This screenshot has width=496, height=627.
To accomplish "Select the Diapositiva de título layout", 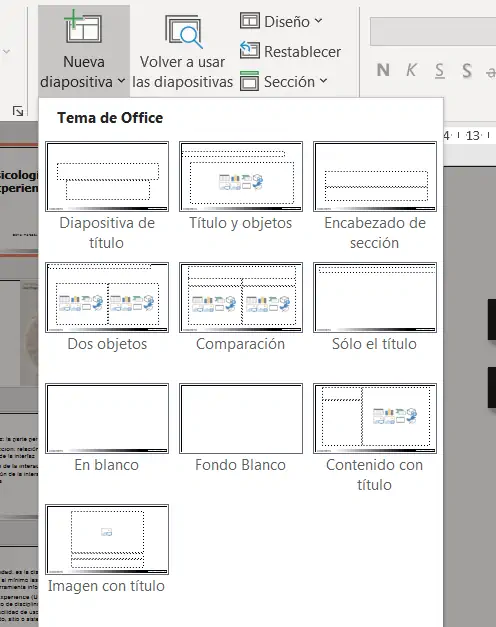I will pos(107,196).
